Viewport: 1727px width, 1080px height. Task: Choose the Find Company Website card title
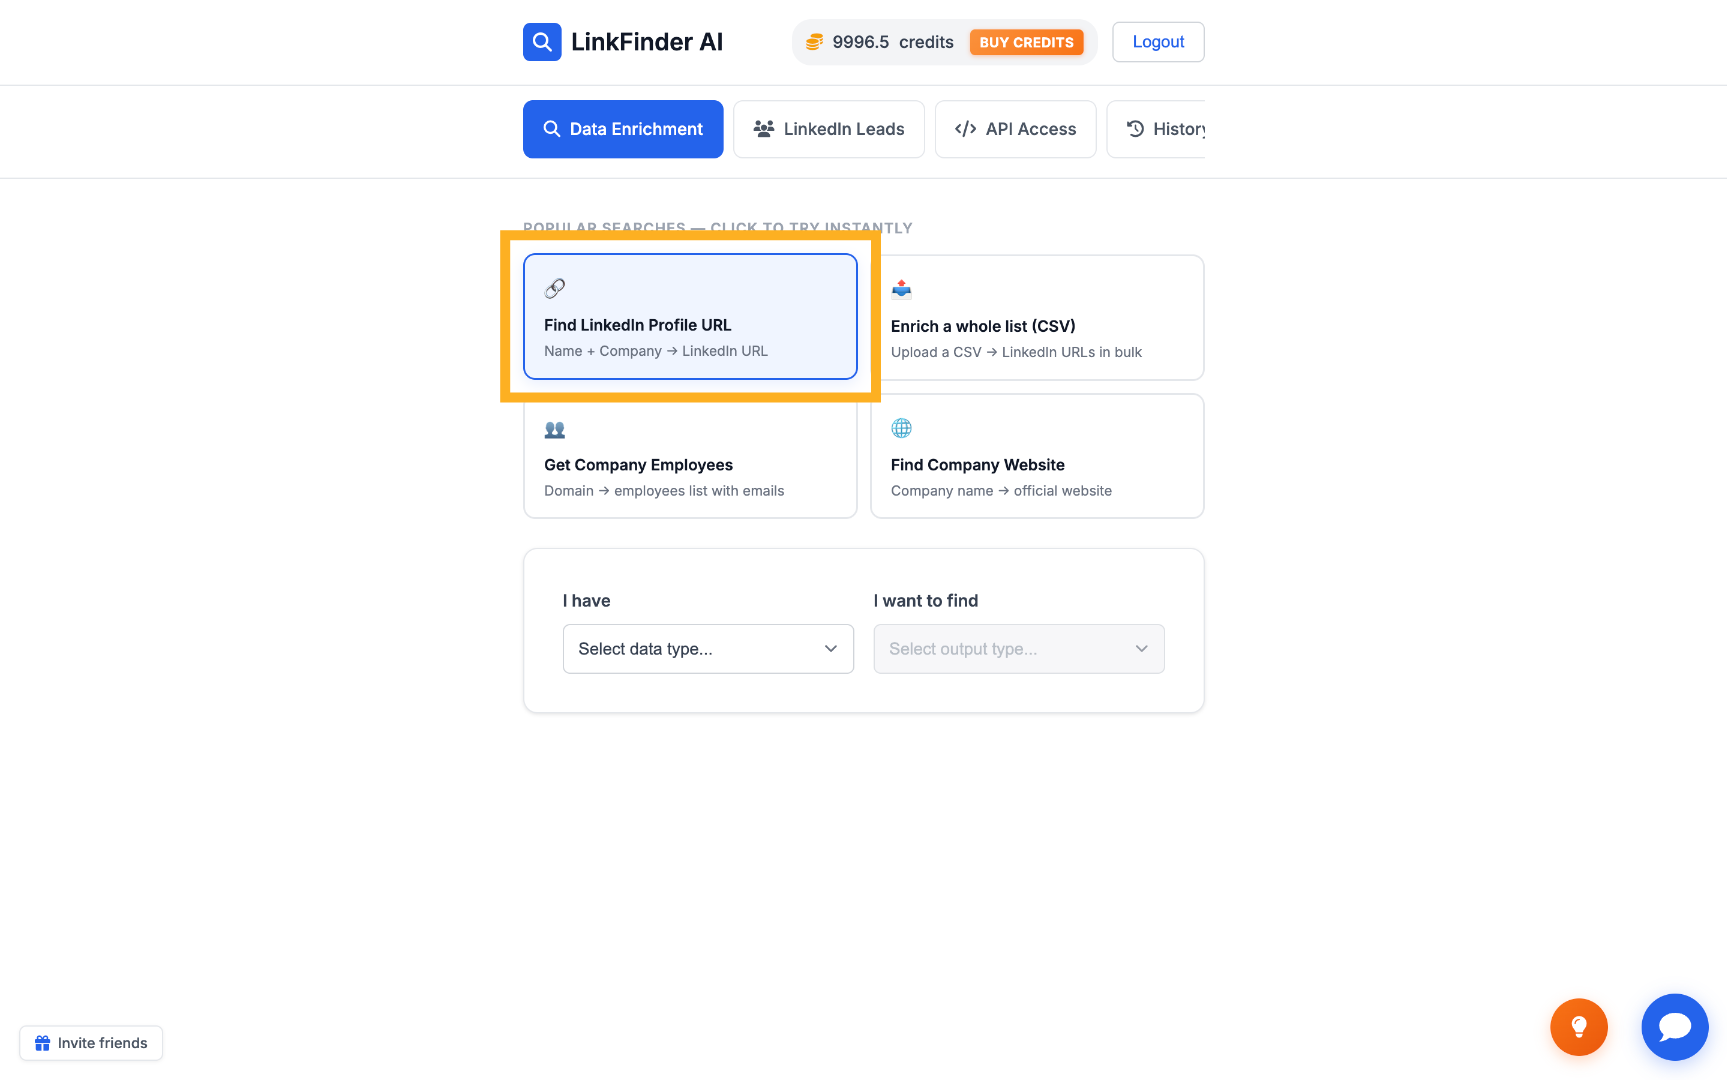(x=977, y=465)
